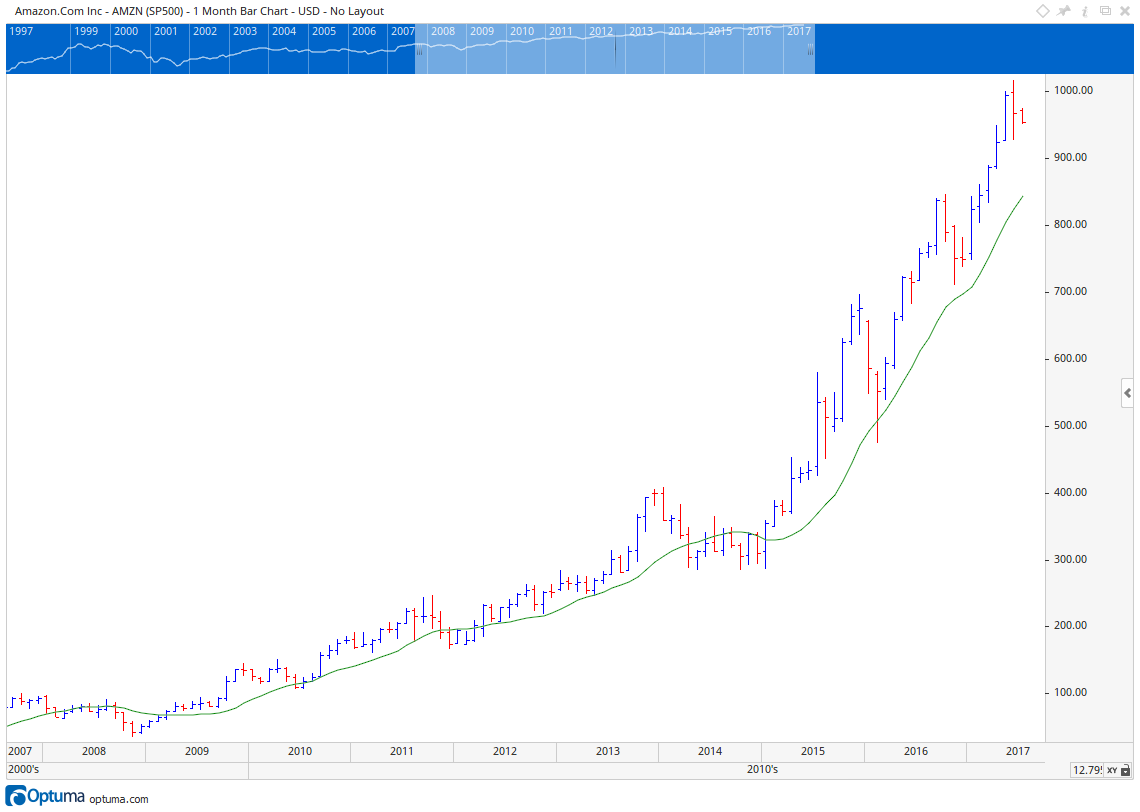The height and width of the screenshot is (812, 1140).
Task: Close the AMZN chart
Action: (x=1127, y=10)
